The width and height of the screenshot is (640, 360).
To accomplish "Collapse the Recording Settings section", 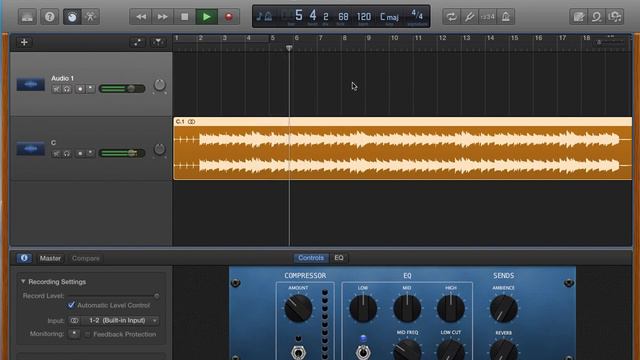I will [23, 281].
